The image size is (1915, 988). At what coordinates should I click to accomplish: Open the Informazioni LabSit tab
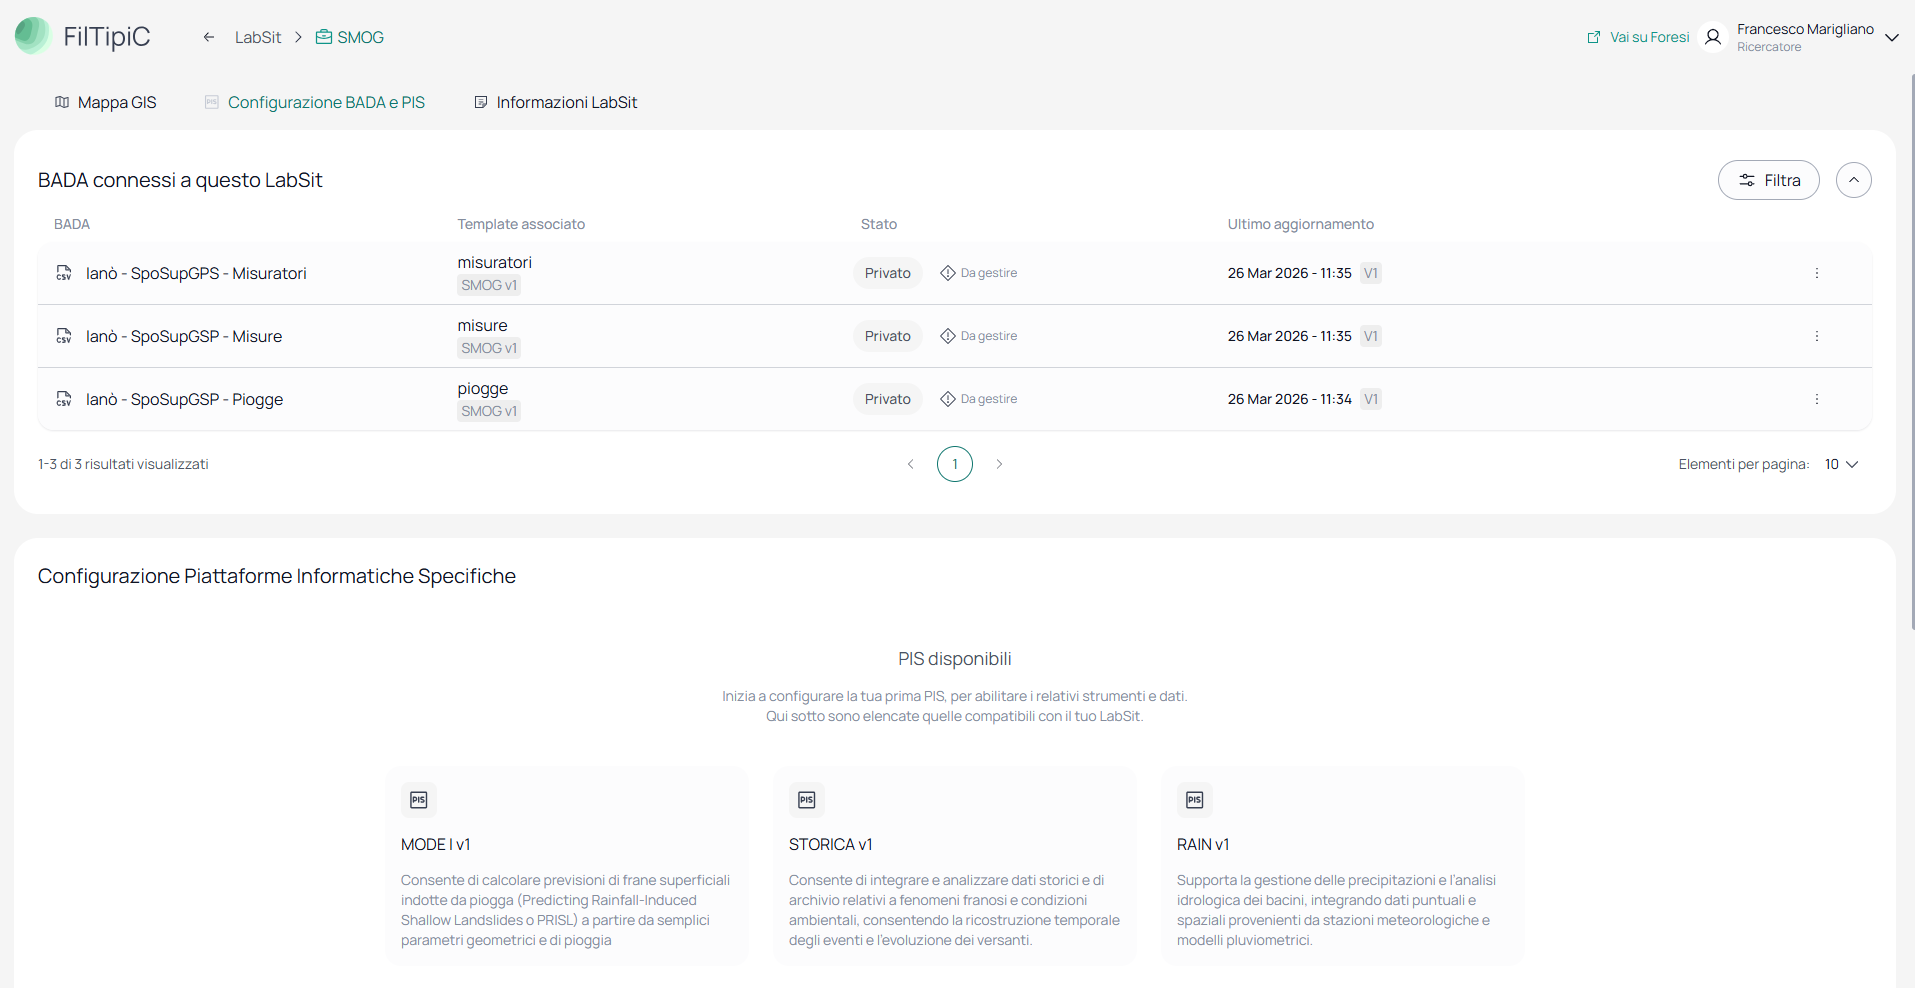tap(556, 102)
